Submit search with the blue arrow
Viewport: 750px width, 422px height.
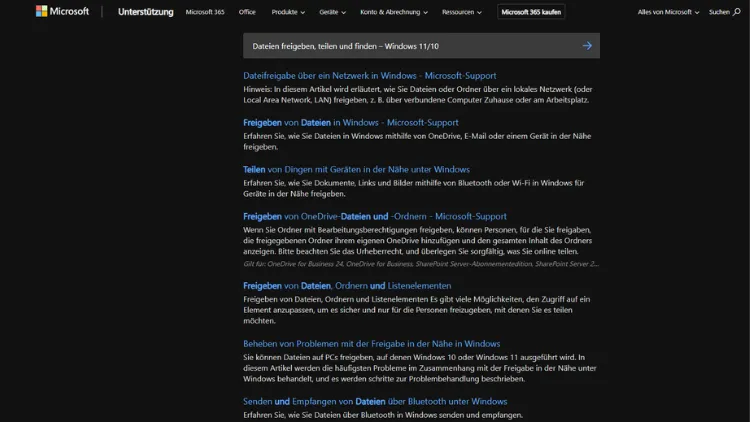click(587, 46)
